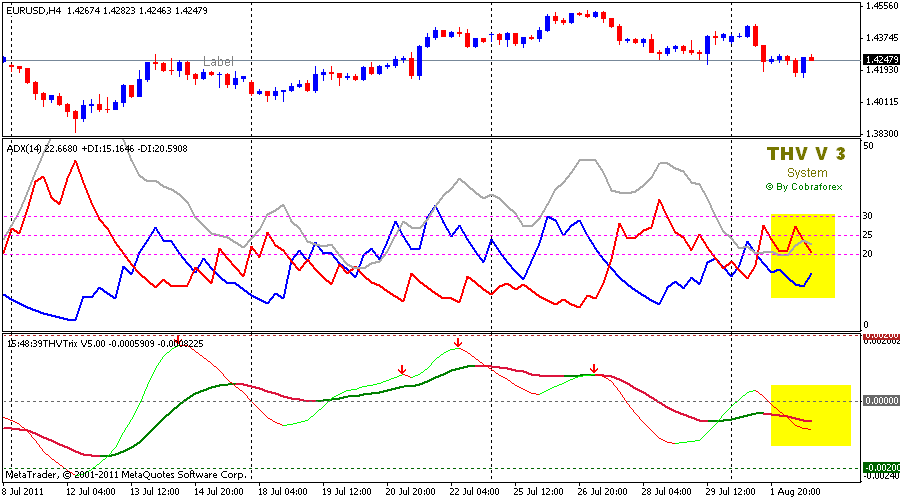Viewport: 900px width, 500px height.
Task: Select the yellow highlight box in THVTrix panel
Action: tap(810, 415)
